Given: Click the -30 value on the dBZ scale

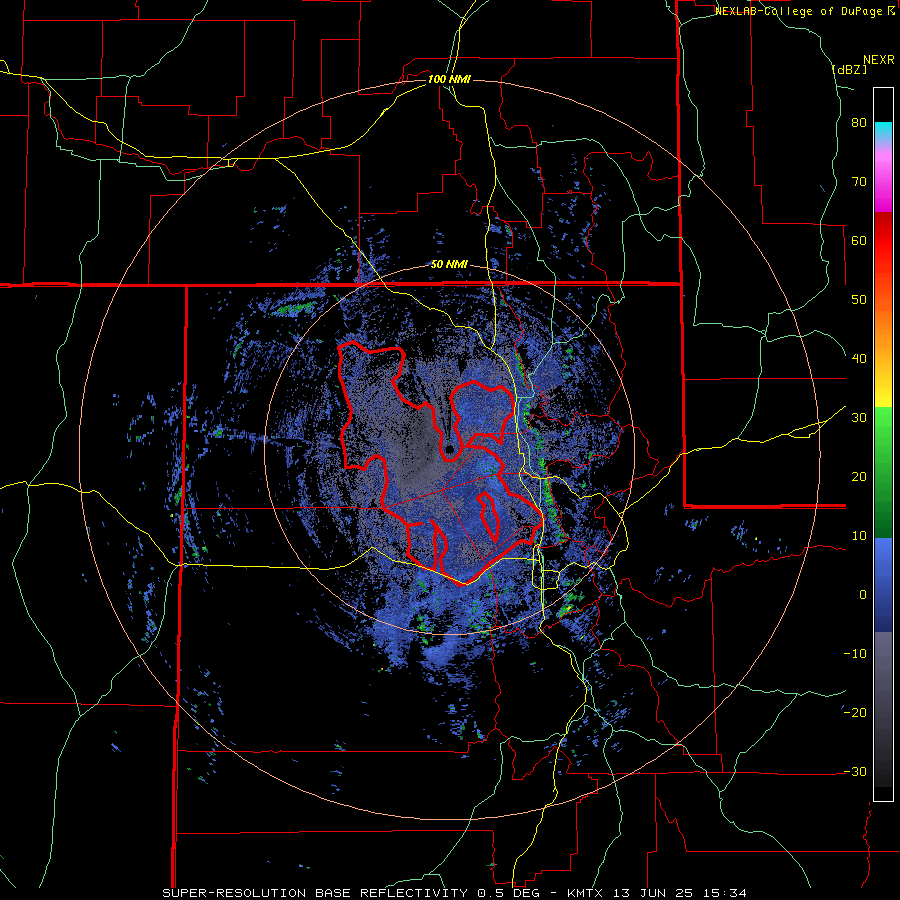Looking at the screenshot, I should 855,771.
